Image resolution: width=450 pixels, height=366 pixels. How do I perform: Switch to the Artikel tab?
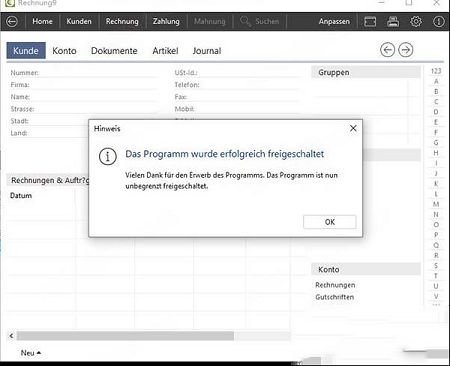(x=165, y=51)
